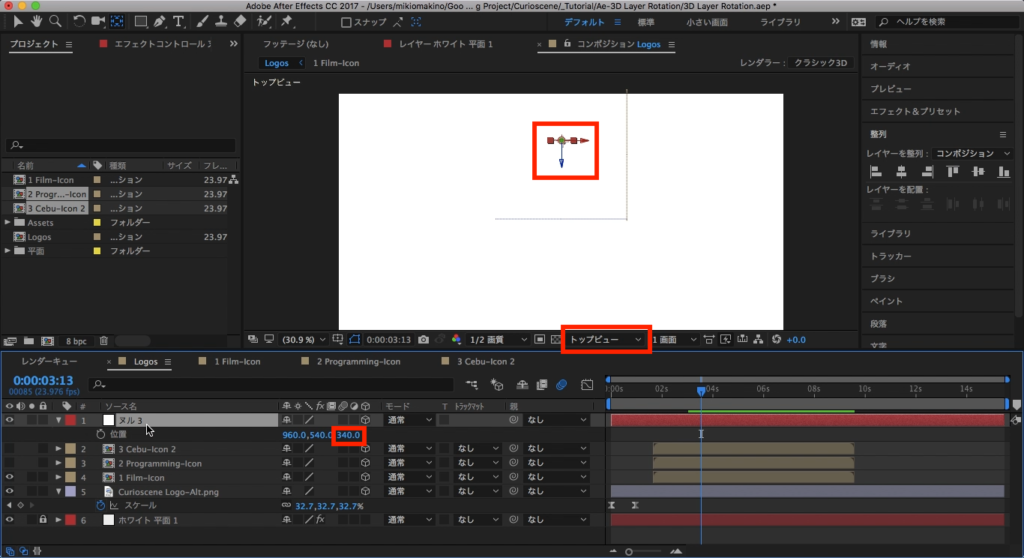Pick the Type (T) tool
Screen dimensions: 1024x558
[x=180, y=21]
